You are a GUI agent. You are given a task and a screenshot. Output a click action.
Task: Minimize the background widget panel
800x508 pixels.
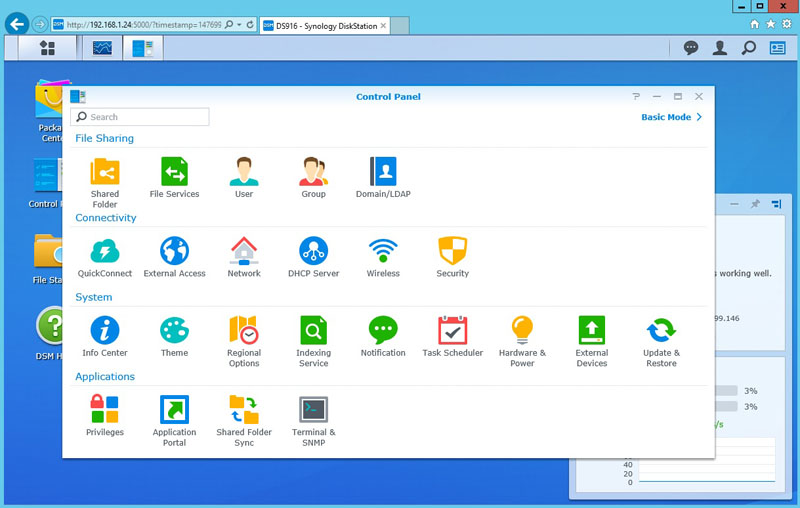[x=734, y=204]
